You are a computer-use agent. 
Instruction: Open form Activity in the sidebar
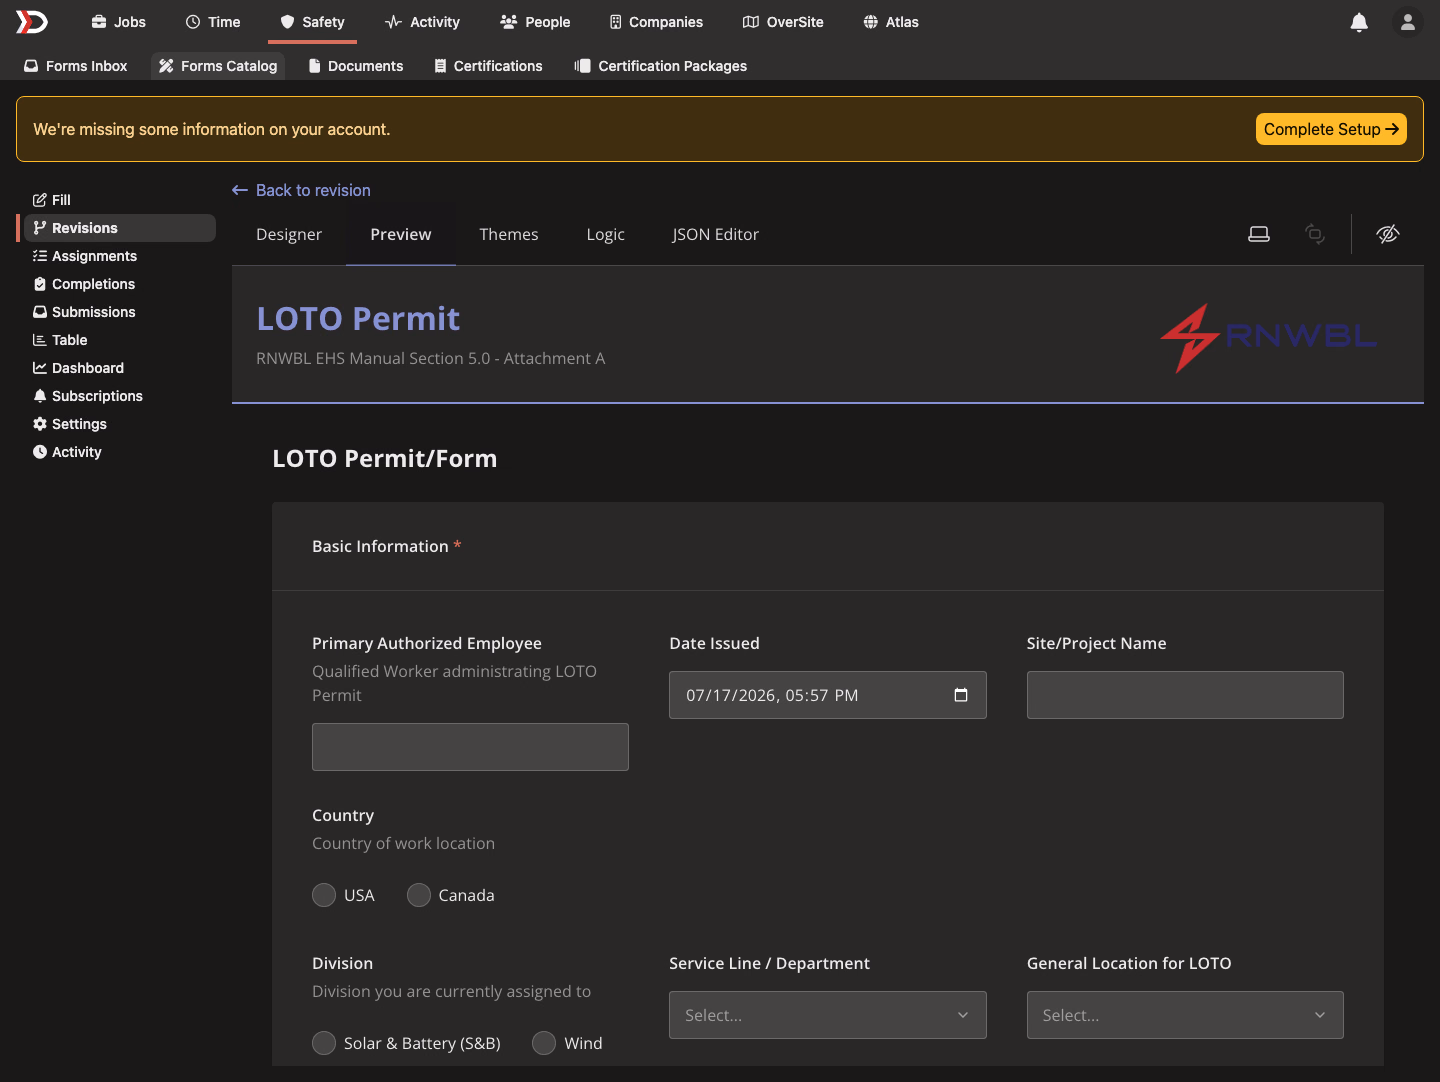[120, 452]
